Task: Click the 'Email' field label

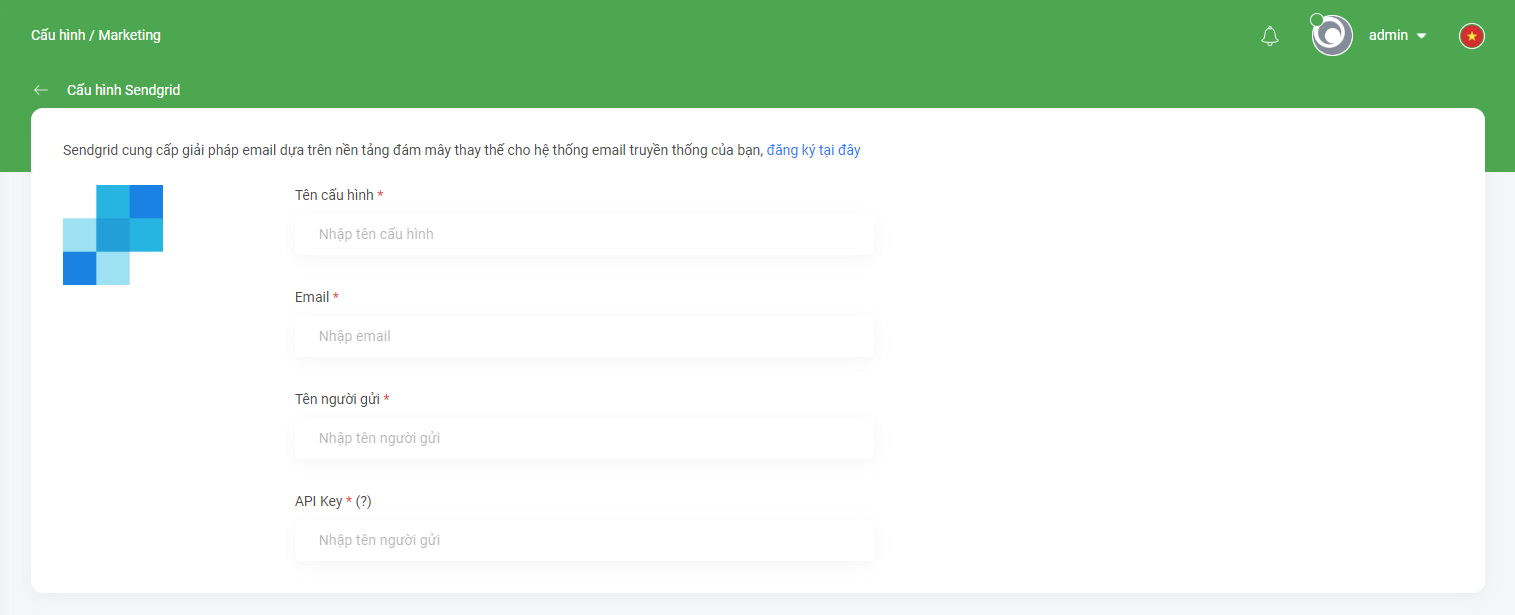Action: 312,297
